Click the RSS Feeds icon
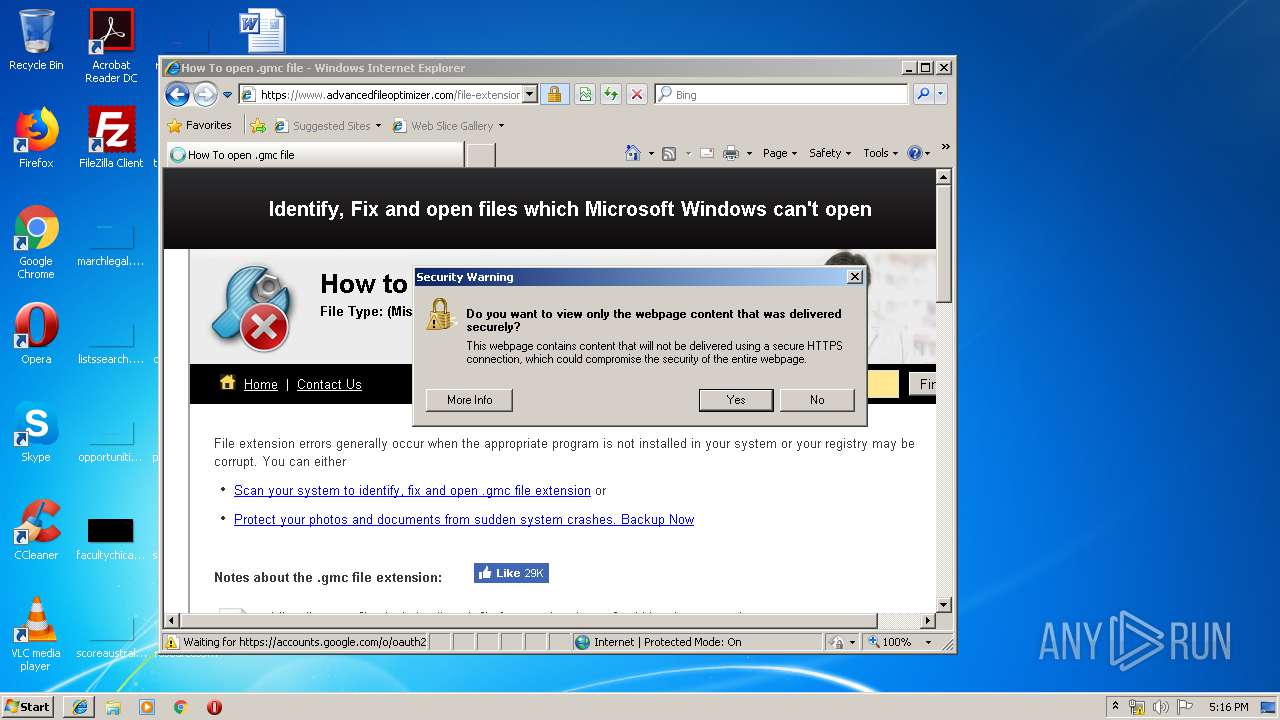The image size is (1280, 720). (669, 153)
